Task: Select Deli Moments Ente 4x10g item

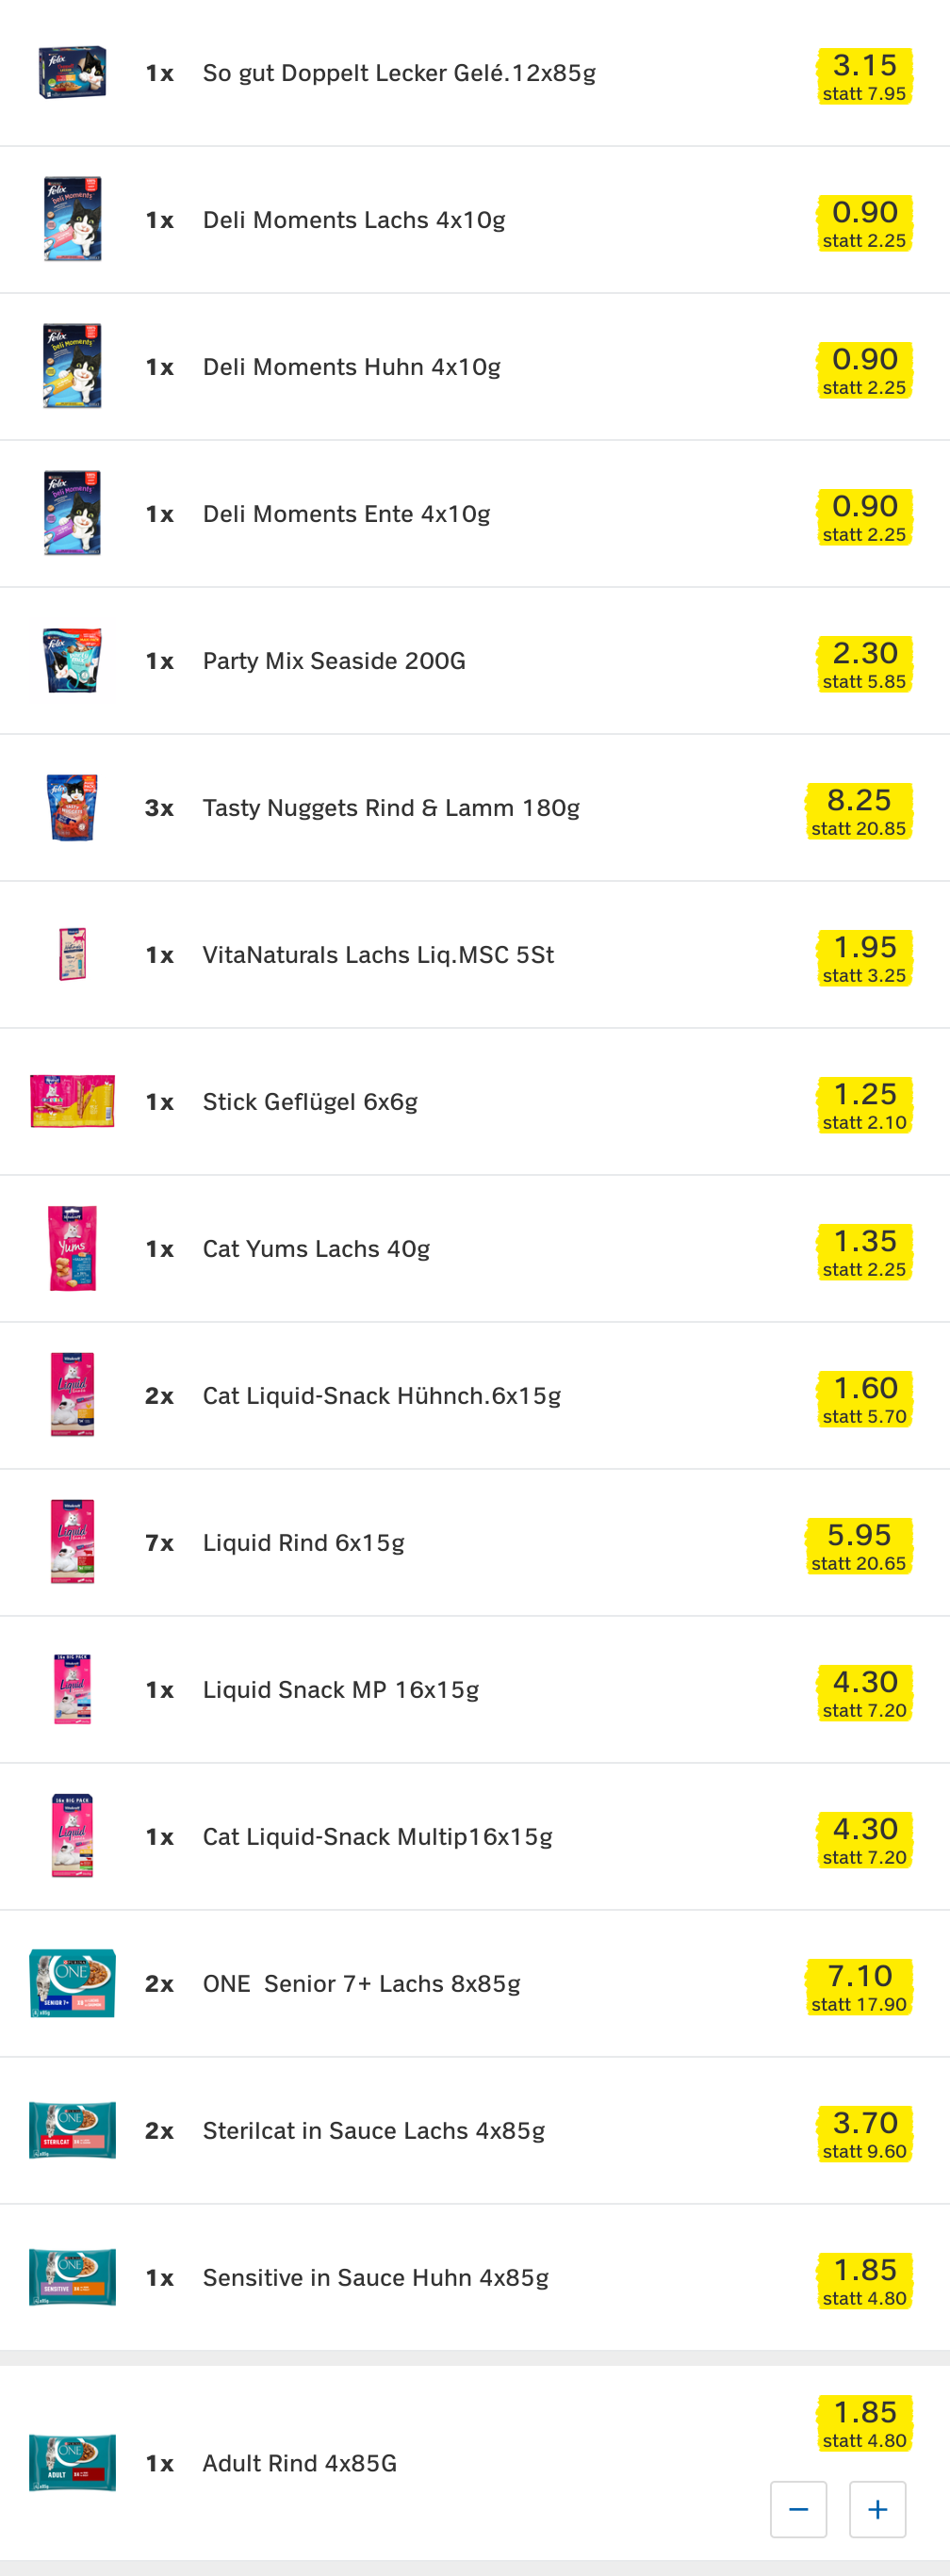Action: pyautogui.click(x=346, y=514)
